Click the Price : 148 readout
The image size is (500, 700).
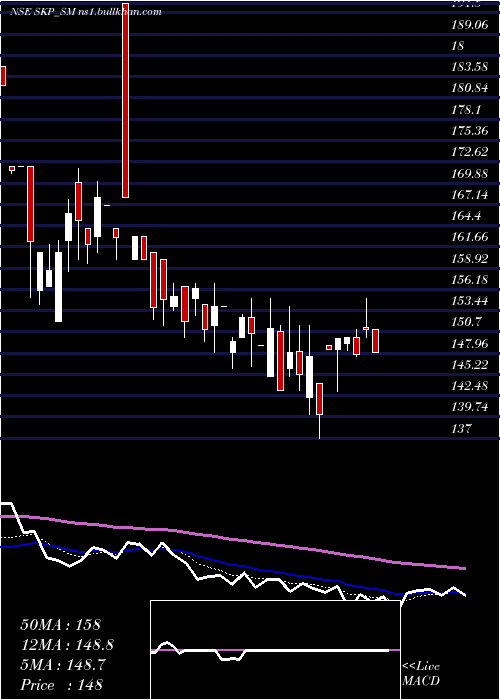click(x=62, y=685)
